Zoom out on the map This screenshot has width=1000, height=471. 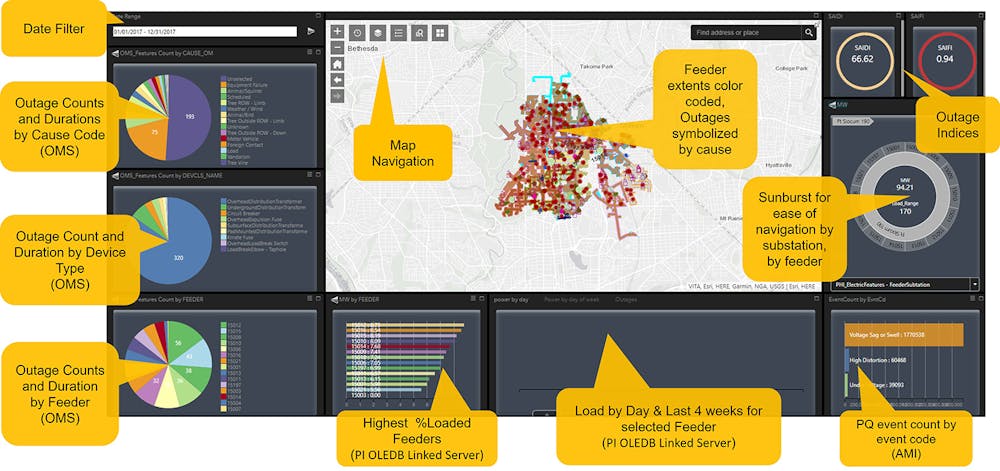(x=337, y=47)
